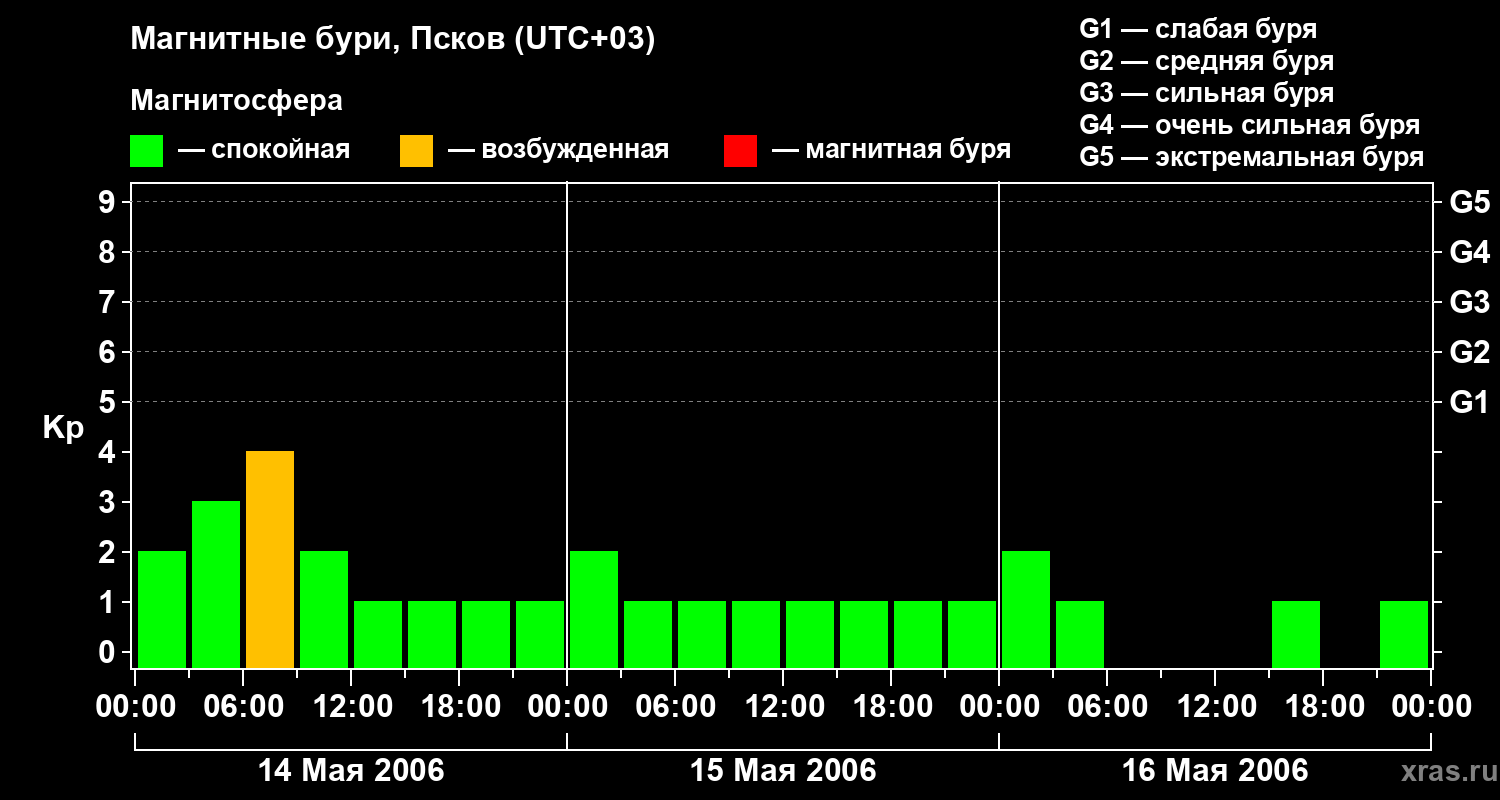Click the Kp 2 bar at 00:00 on 16 May
The height and width of the screenshot is (800, 1500).
point(1026,609)
